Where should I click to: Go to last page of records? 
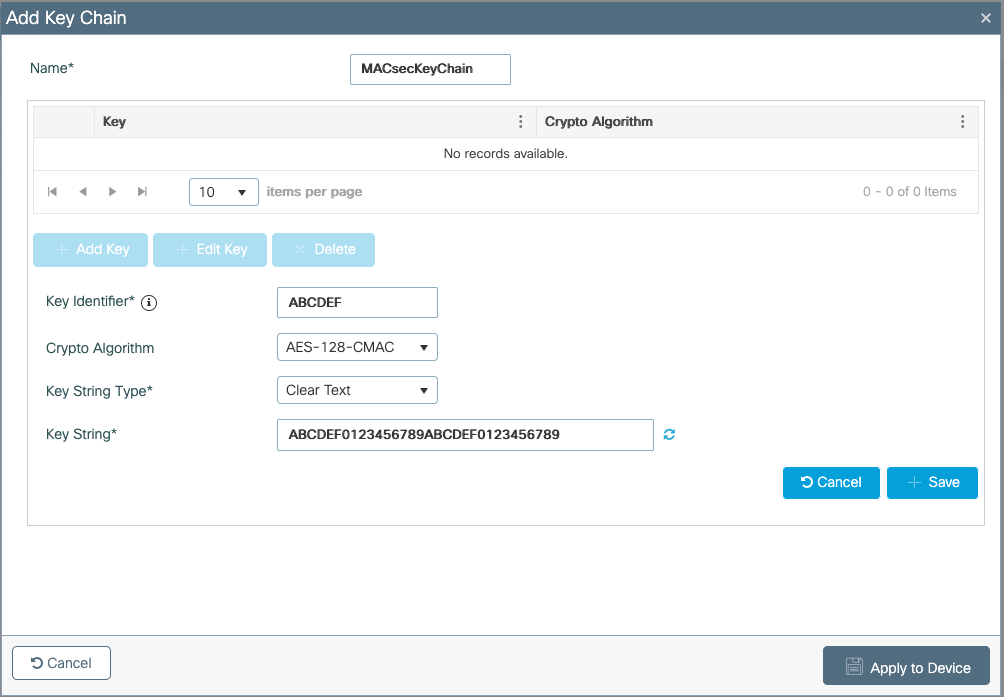pos(142,191)
